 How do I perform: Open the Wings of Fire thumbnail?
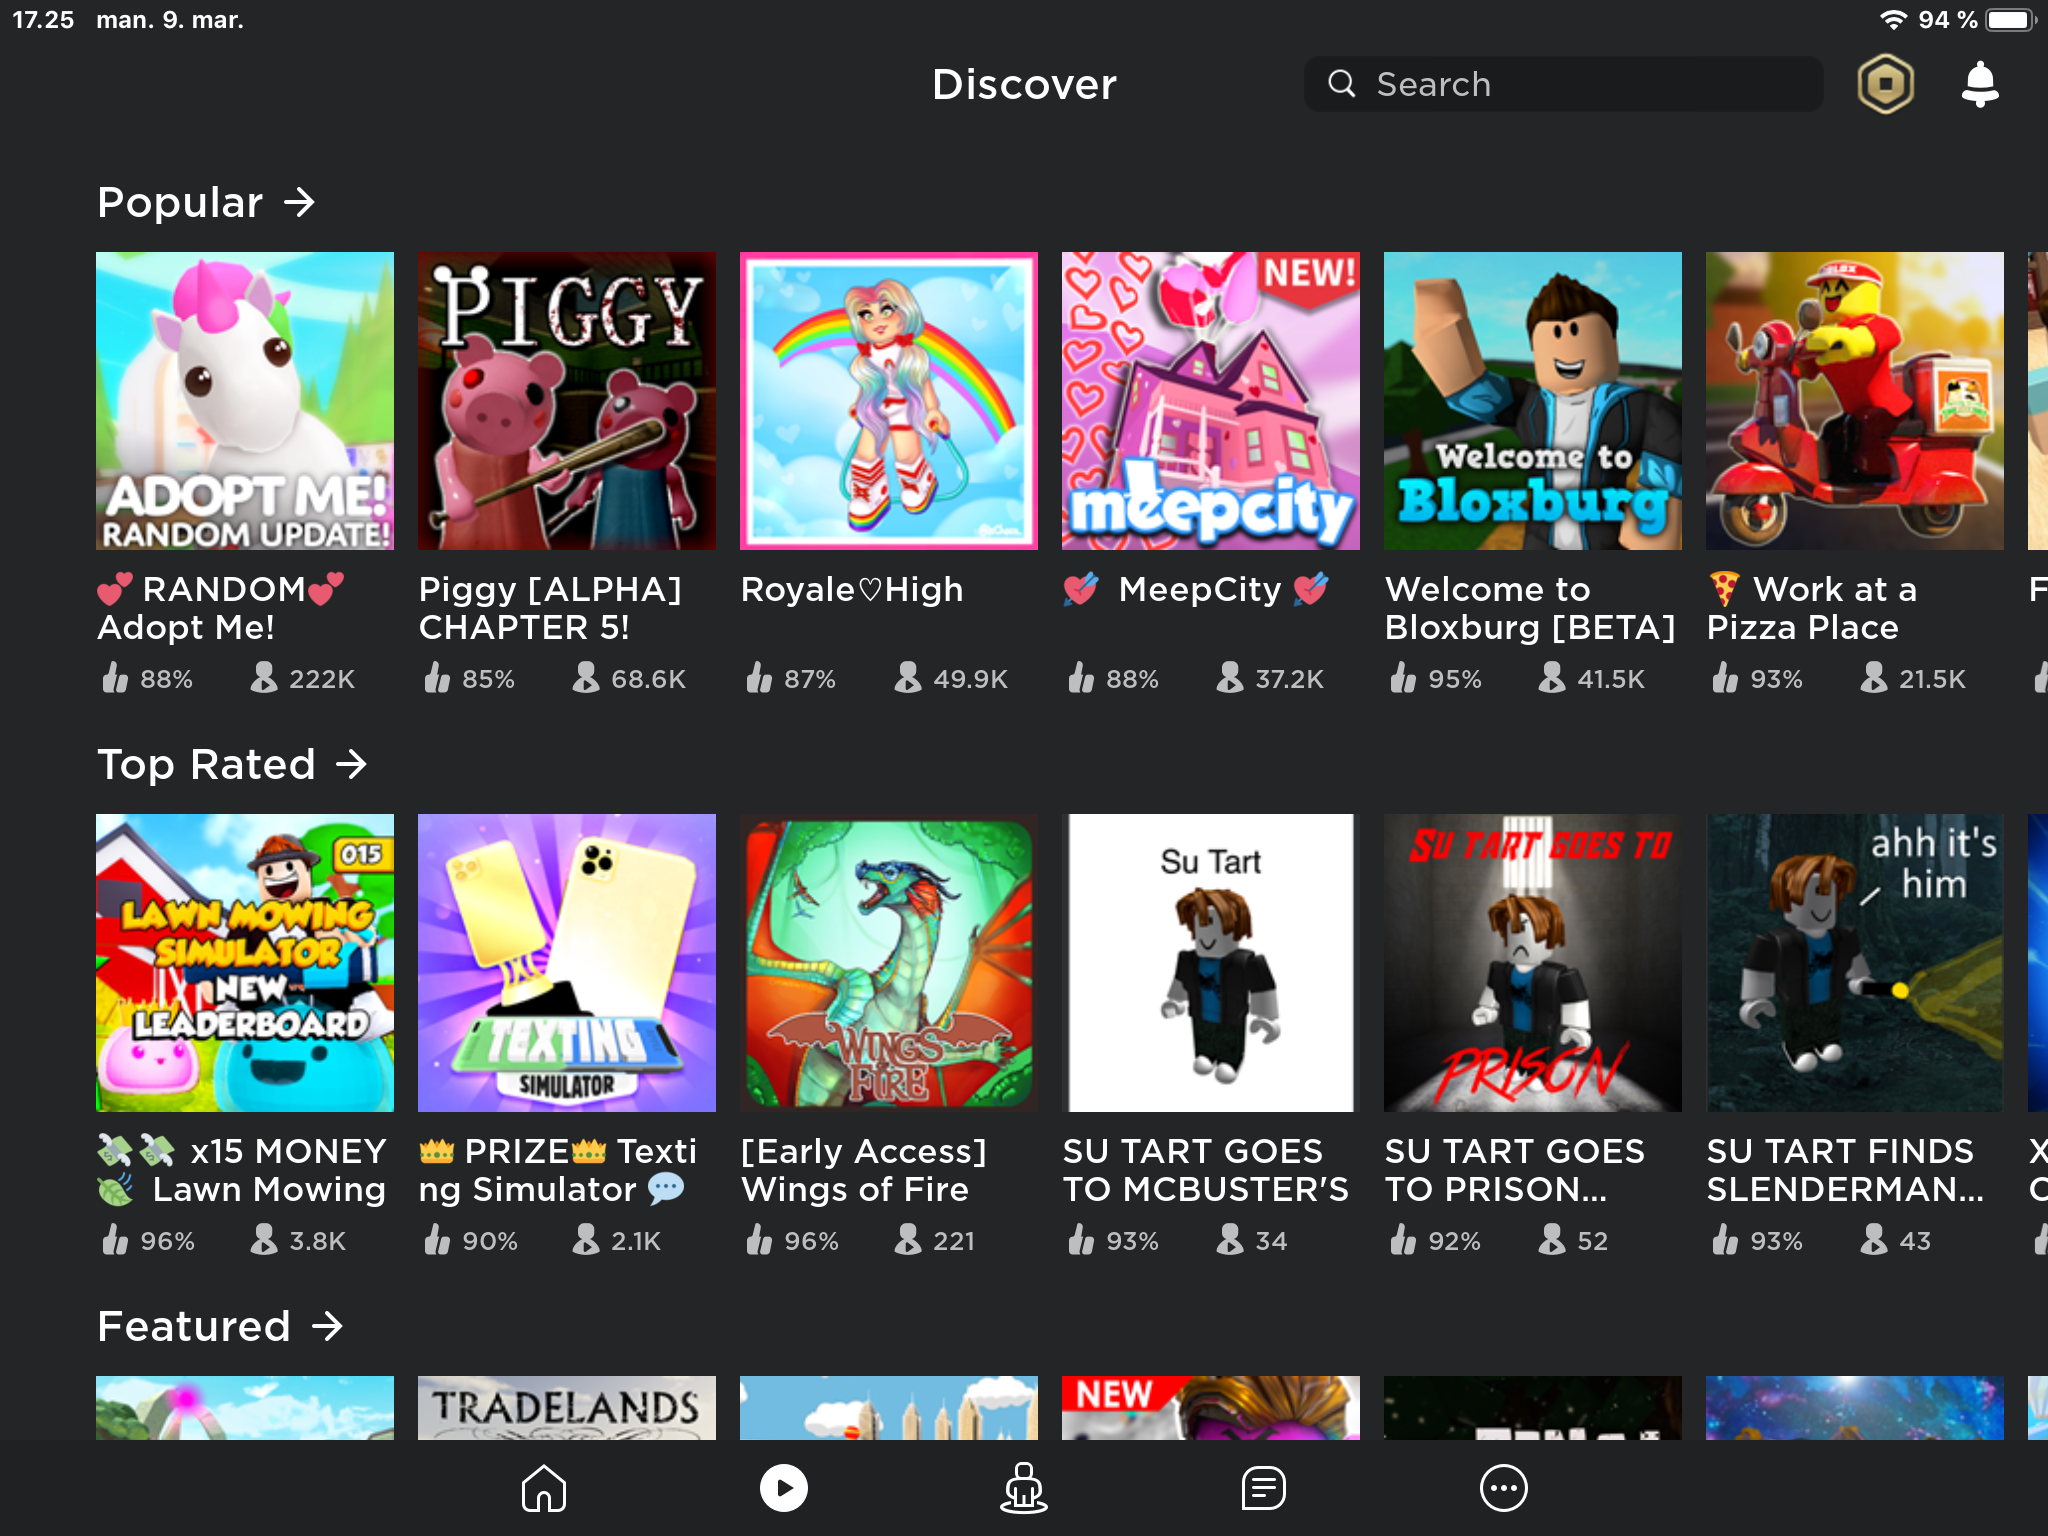889,963
